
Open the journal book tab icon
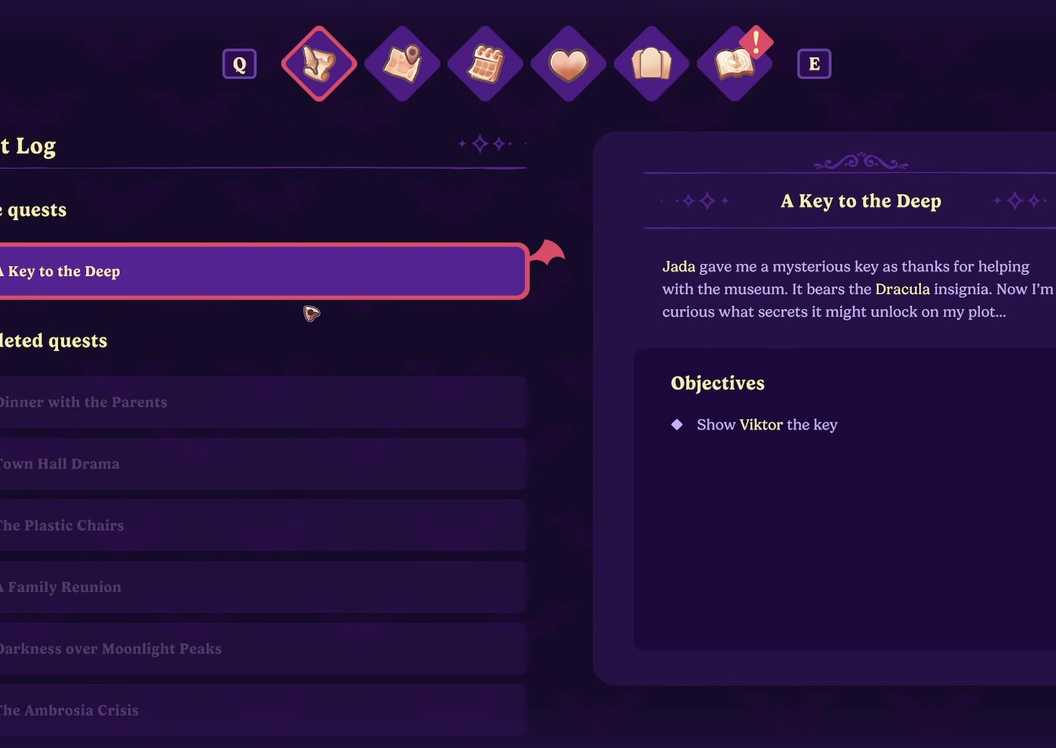click(734, 65)
